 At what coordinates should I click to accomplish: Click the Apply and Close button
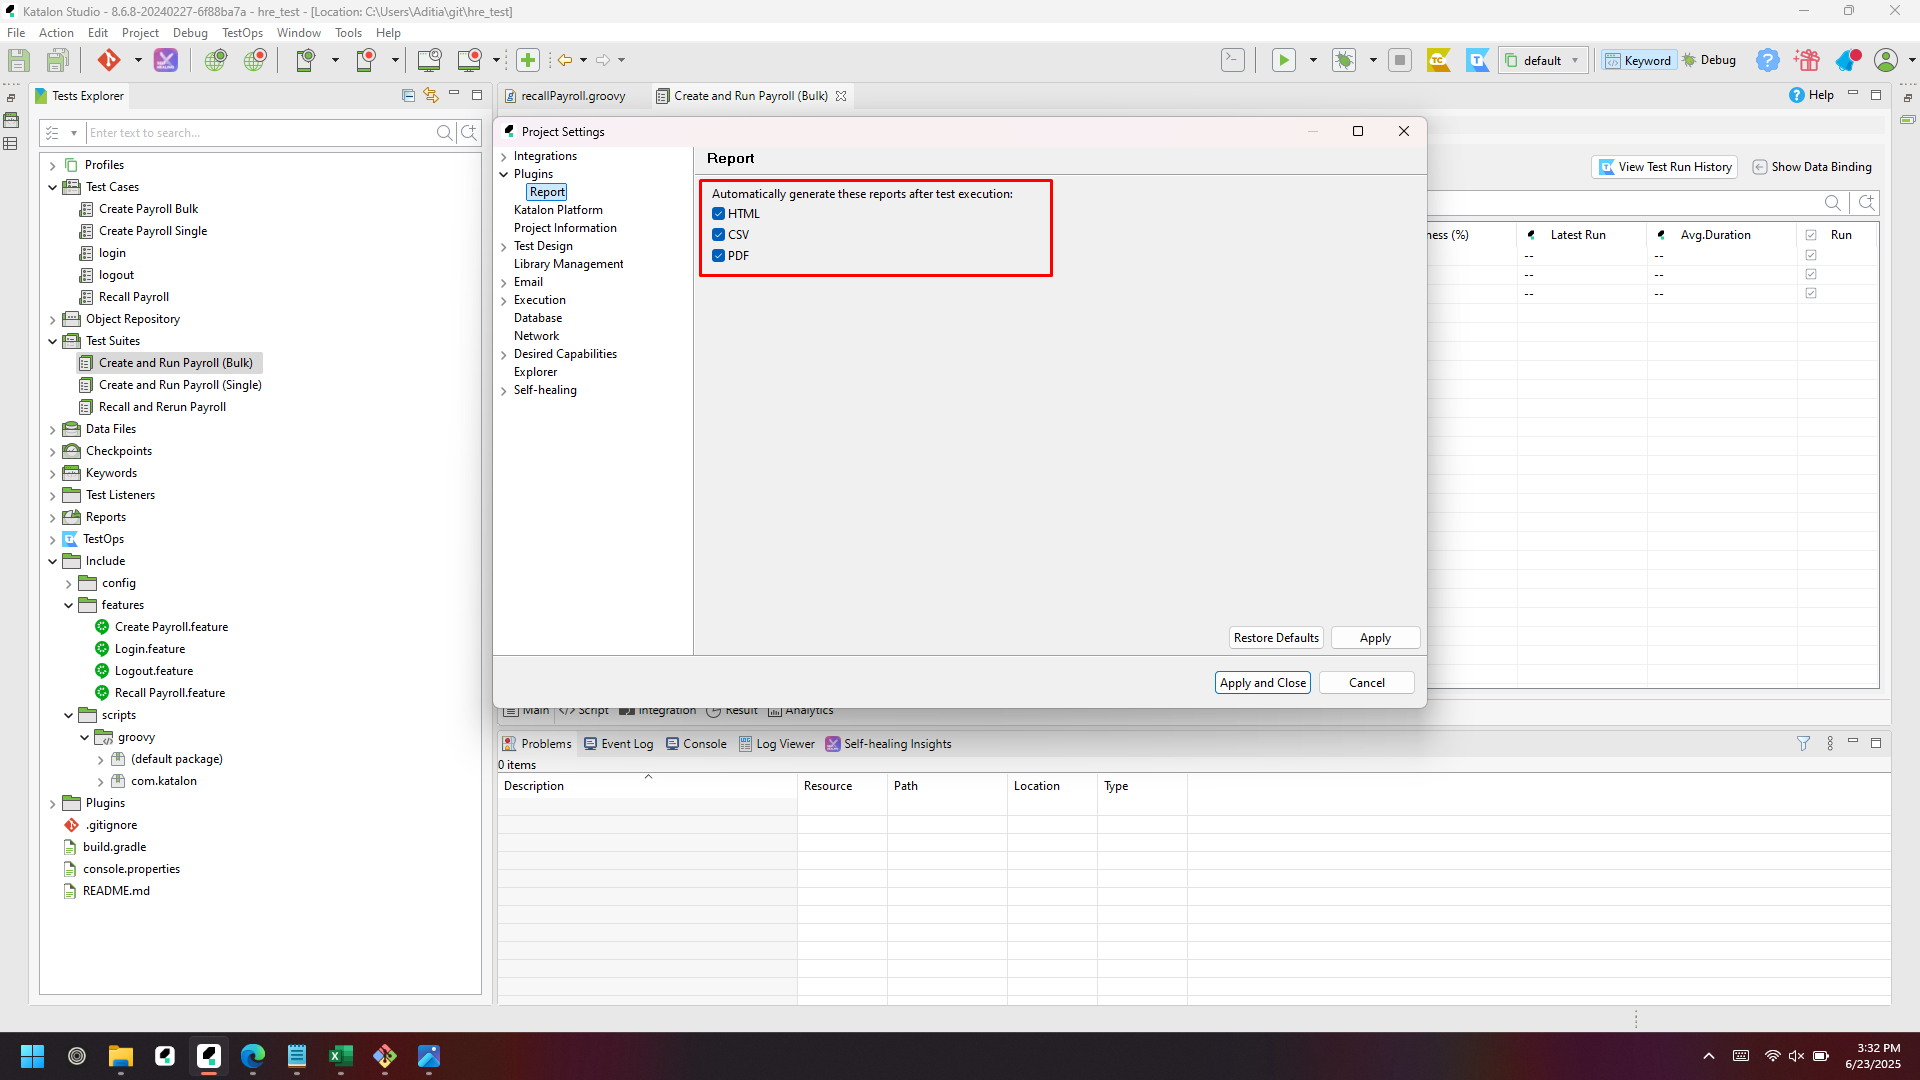pyautogui.click(x=1263, y=683)
